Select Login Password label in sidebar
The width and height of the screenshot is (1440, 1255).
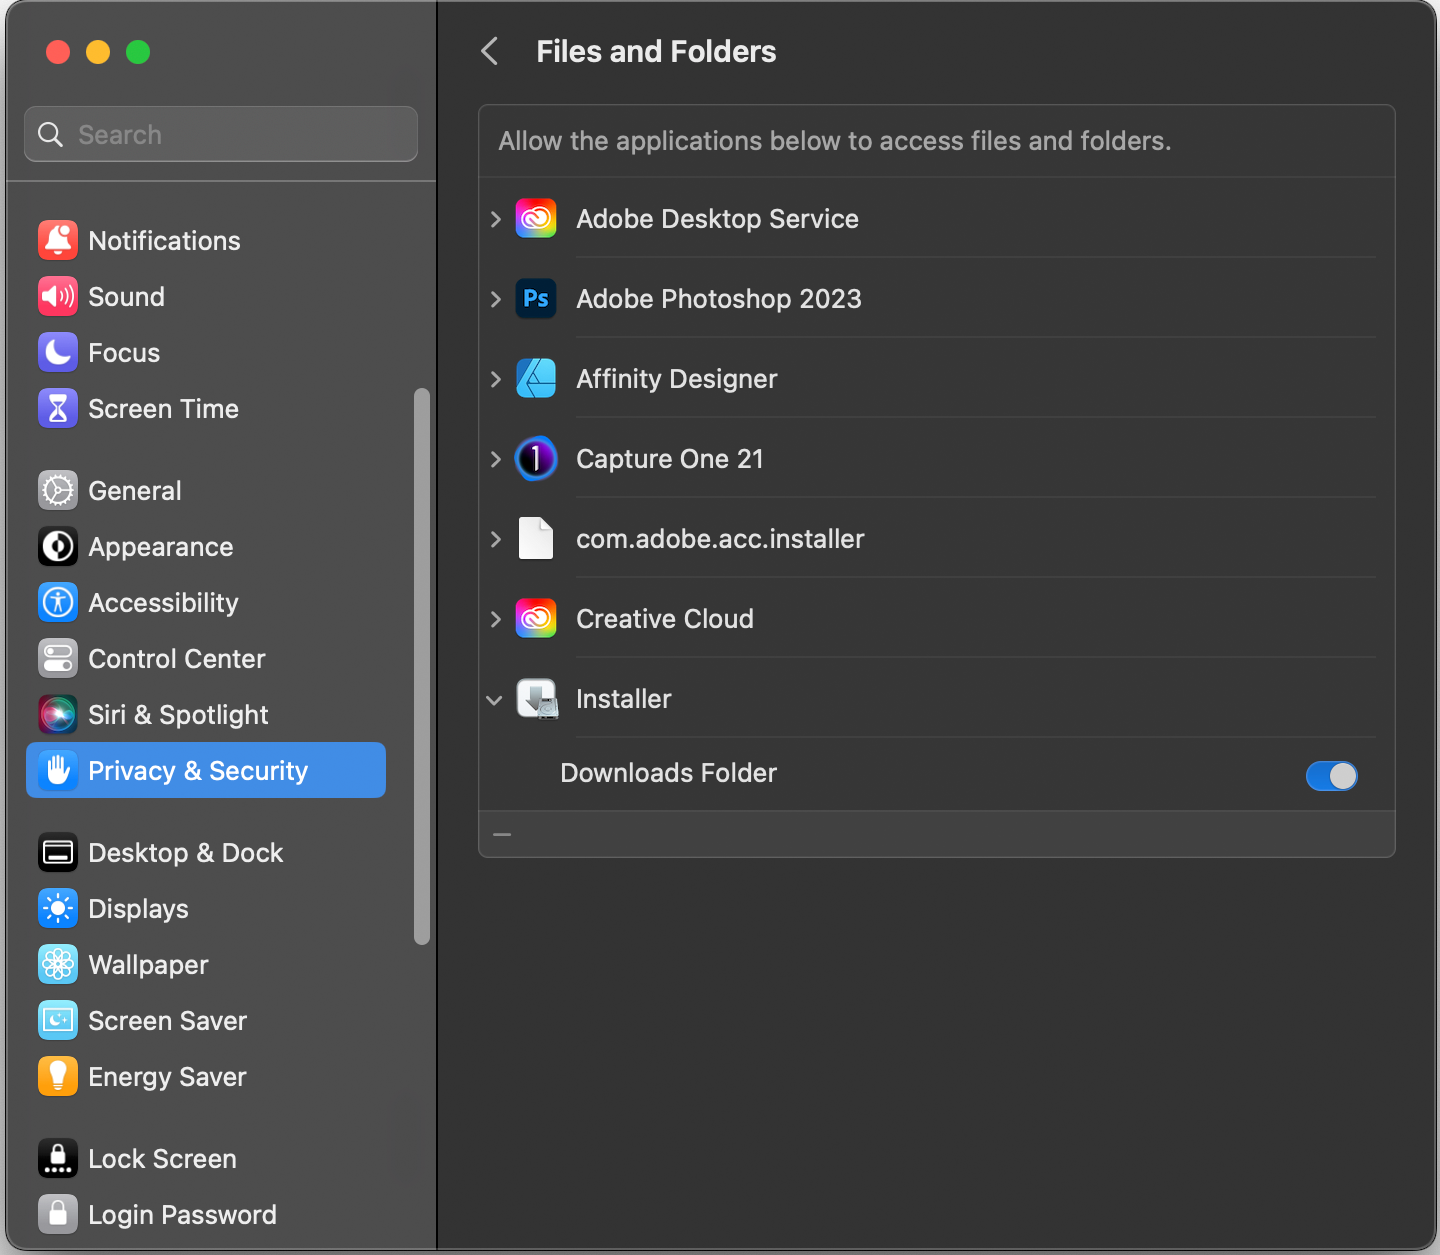tap(182, 1215)
